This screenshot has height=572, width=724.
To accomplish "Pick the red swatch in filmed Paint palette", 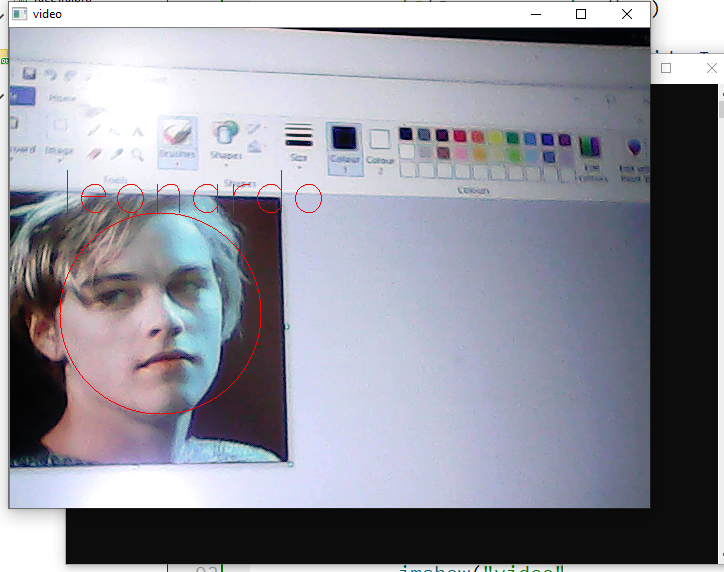I will [459, 136].
